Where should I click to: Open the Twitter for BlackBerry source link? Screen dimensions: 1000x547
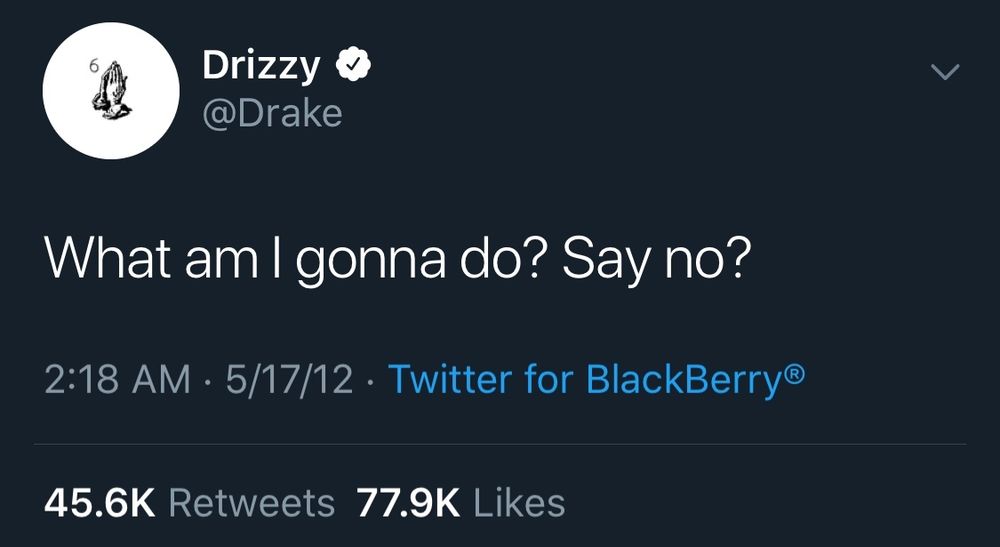click(596, 379)
